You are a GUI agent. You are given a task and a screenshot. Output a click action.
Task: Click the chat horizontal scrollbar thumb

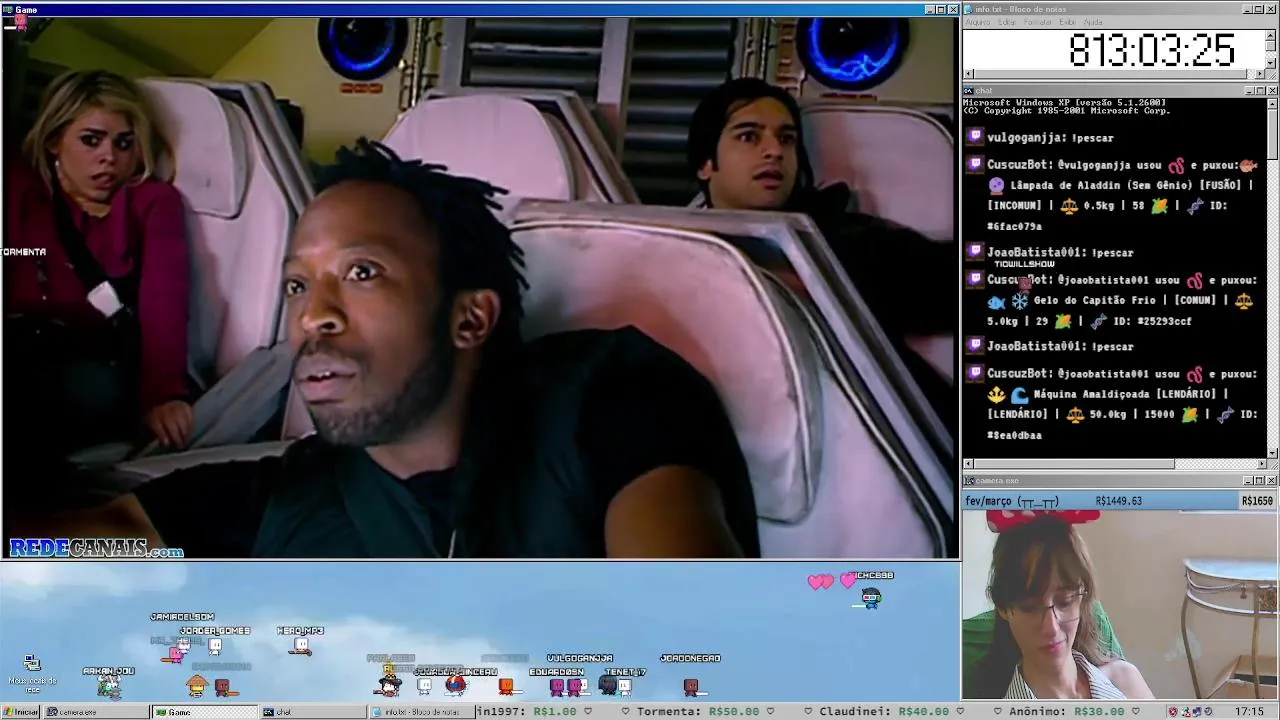[1074, 464]
